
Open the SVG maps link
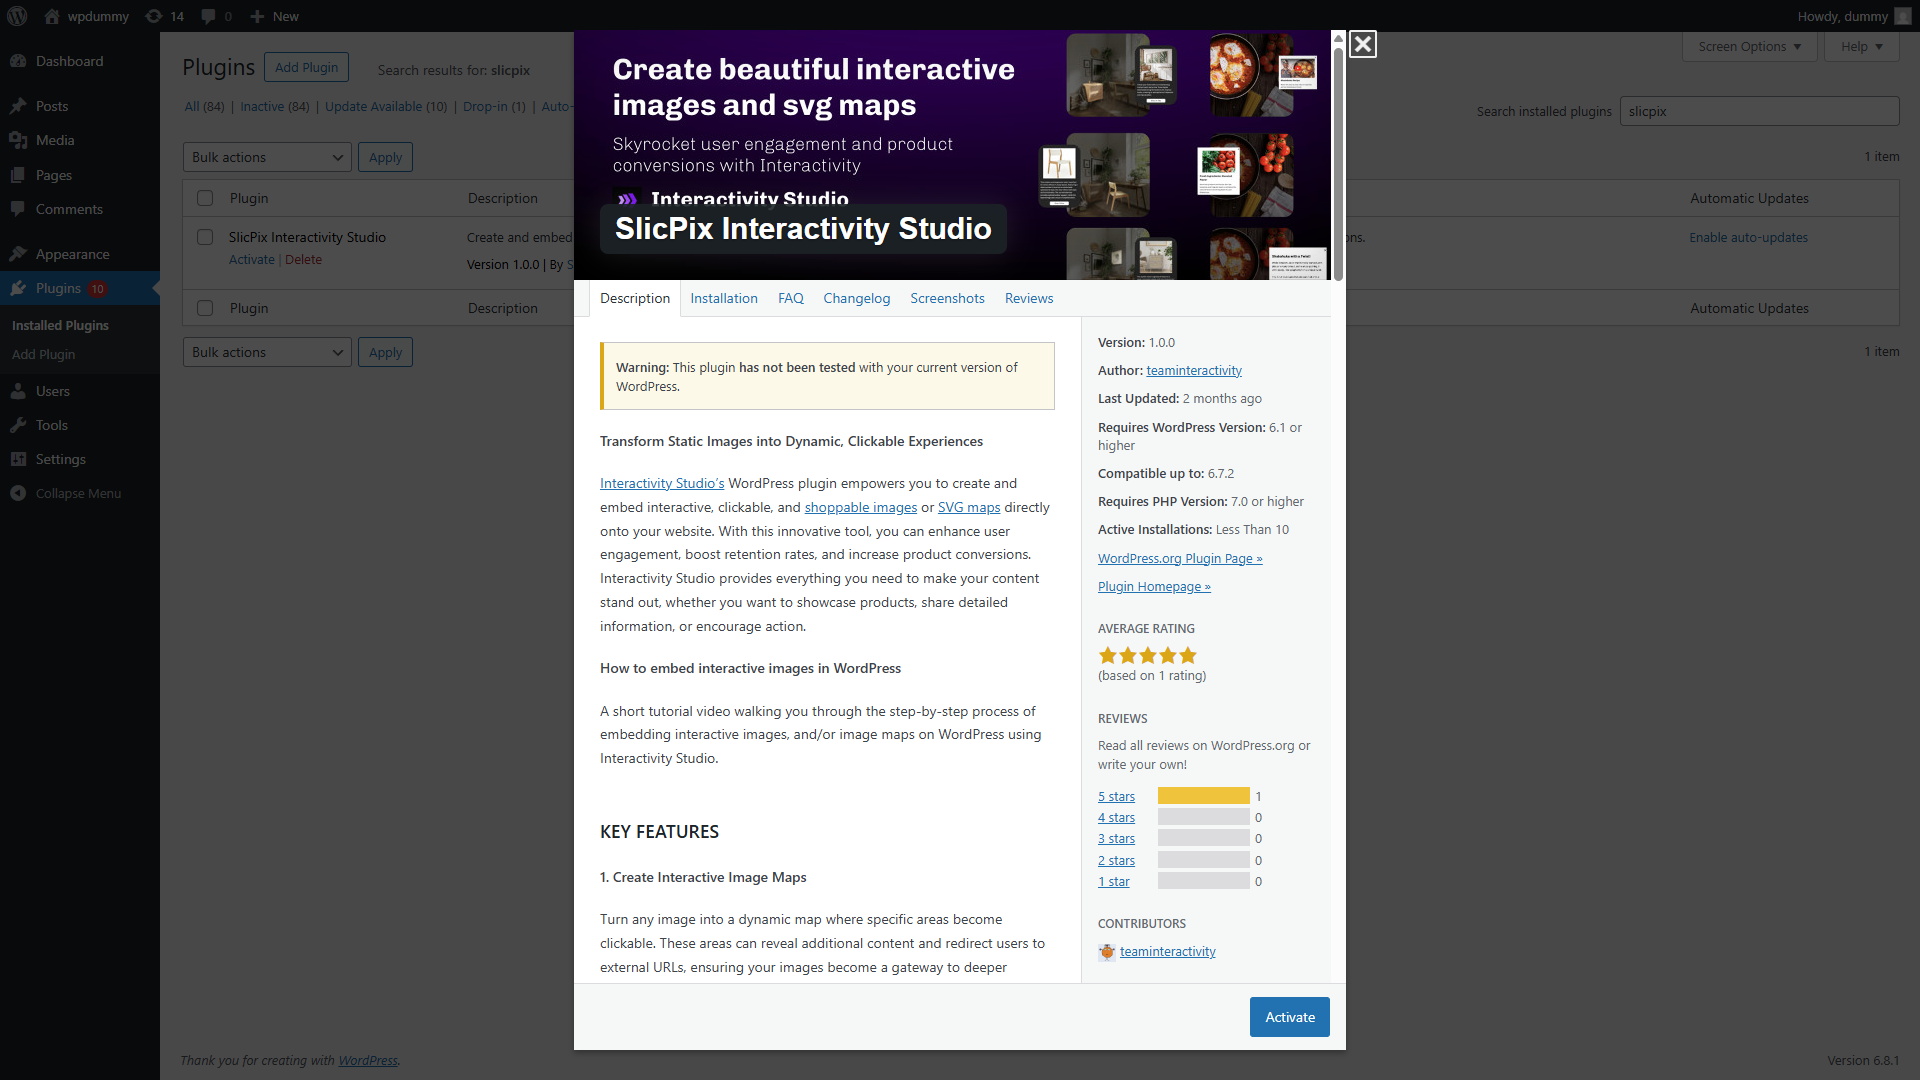click(969, 507)
